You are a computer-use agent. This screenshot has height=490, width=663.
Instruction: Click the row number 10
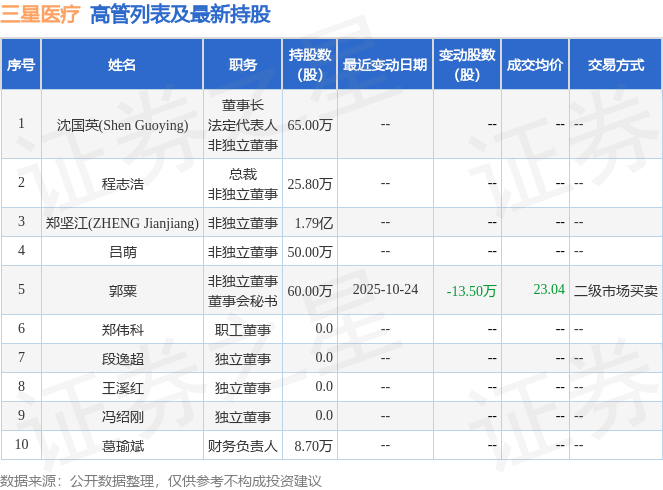[x=21, y=444]
